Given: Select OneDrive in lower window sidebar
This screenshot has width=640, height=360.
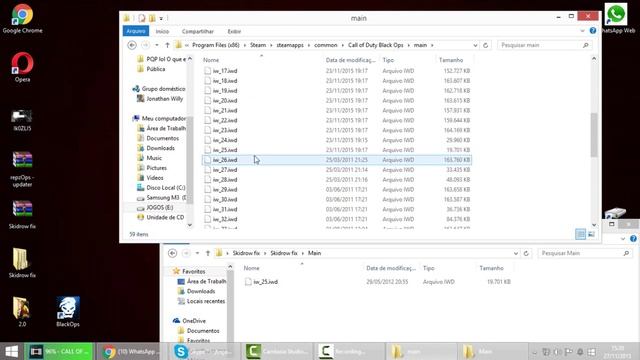Looking at the screenshot, I should [194, 321].
